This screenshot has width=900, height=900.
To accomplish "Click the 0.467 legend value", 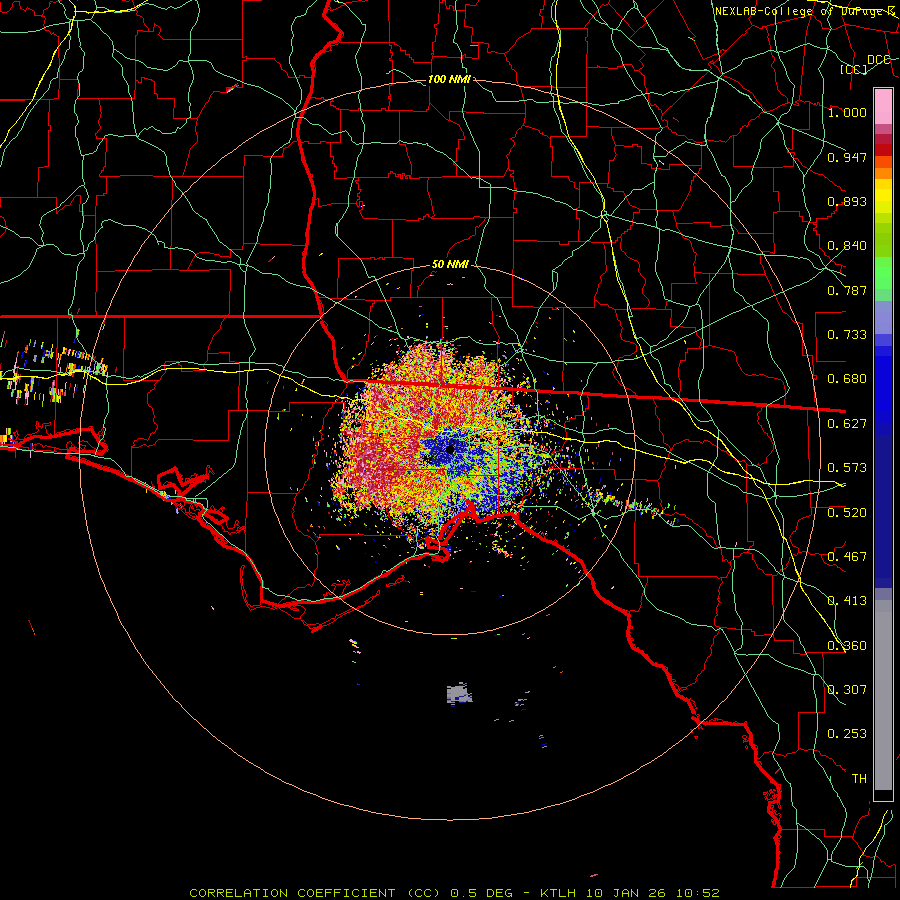I will click(847, 557).
